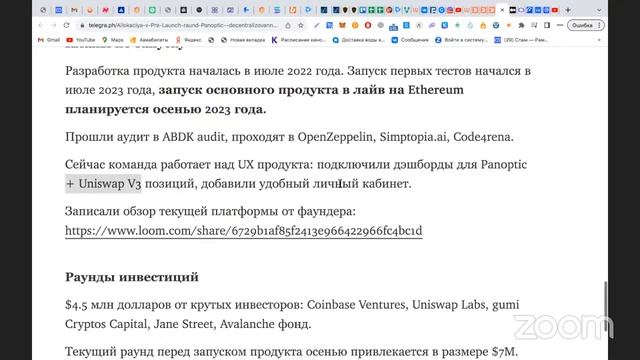Open Доставка воды bookmark
The width and height of the screenshot is (640, 360).
pyautogui.click(x=359, y=40)
